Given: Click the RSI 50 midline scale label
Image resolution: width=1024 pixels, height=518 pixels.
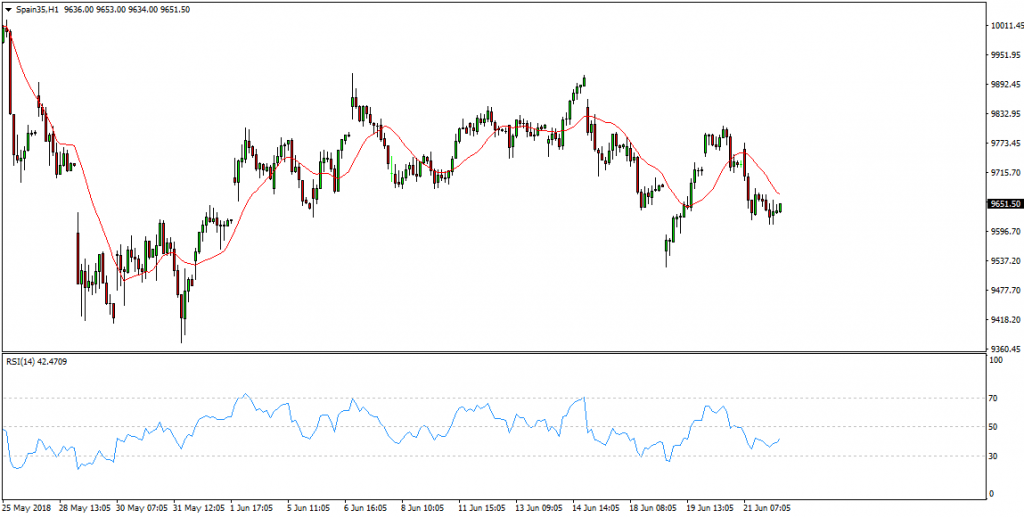Looking at the screenshot, I should click(994, 427).
